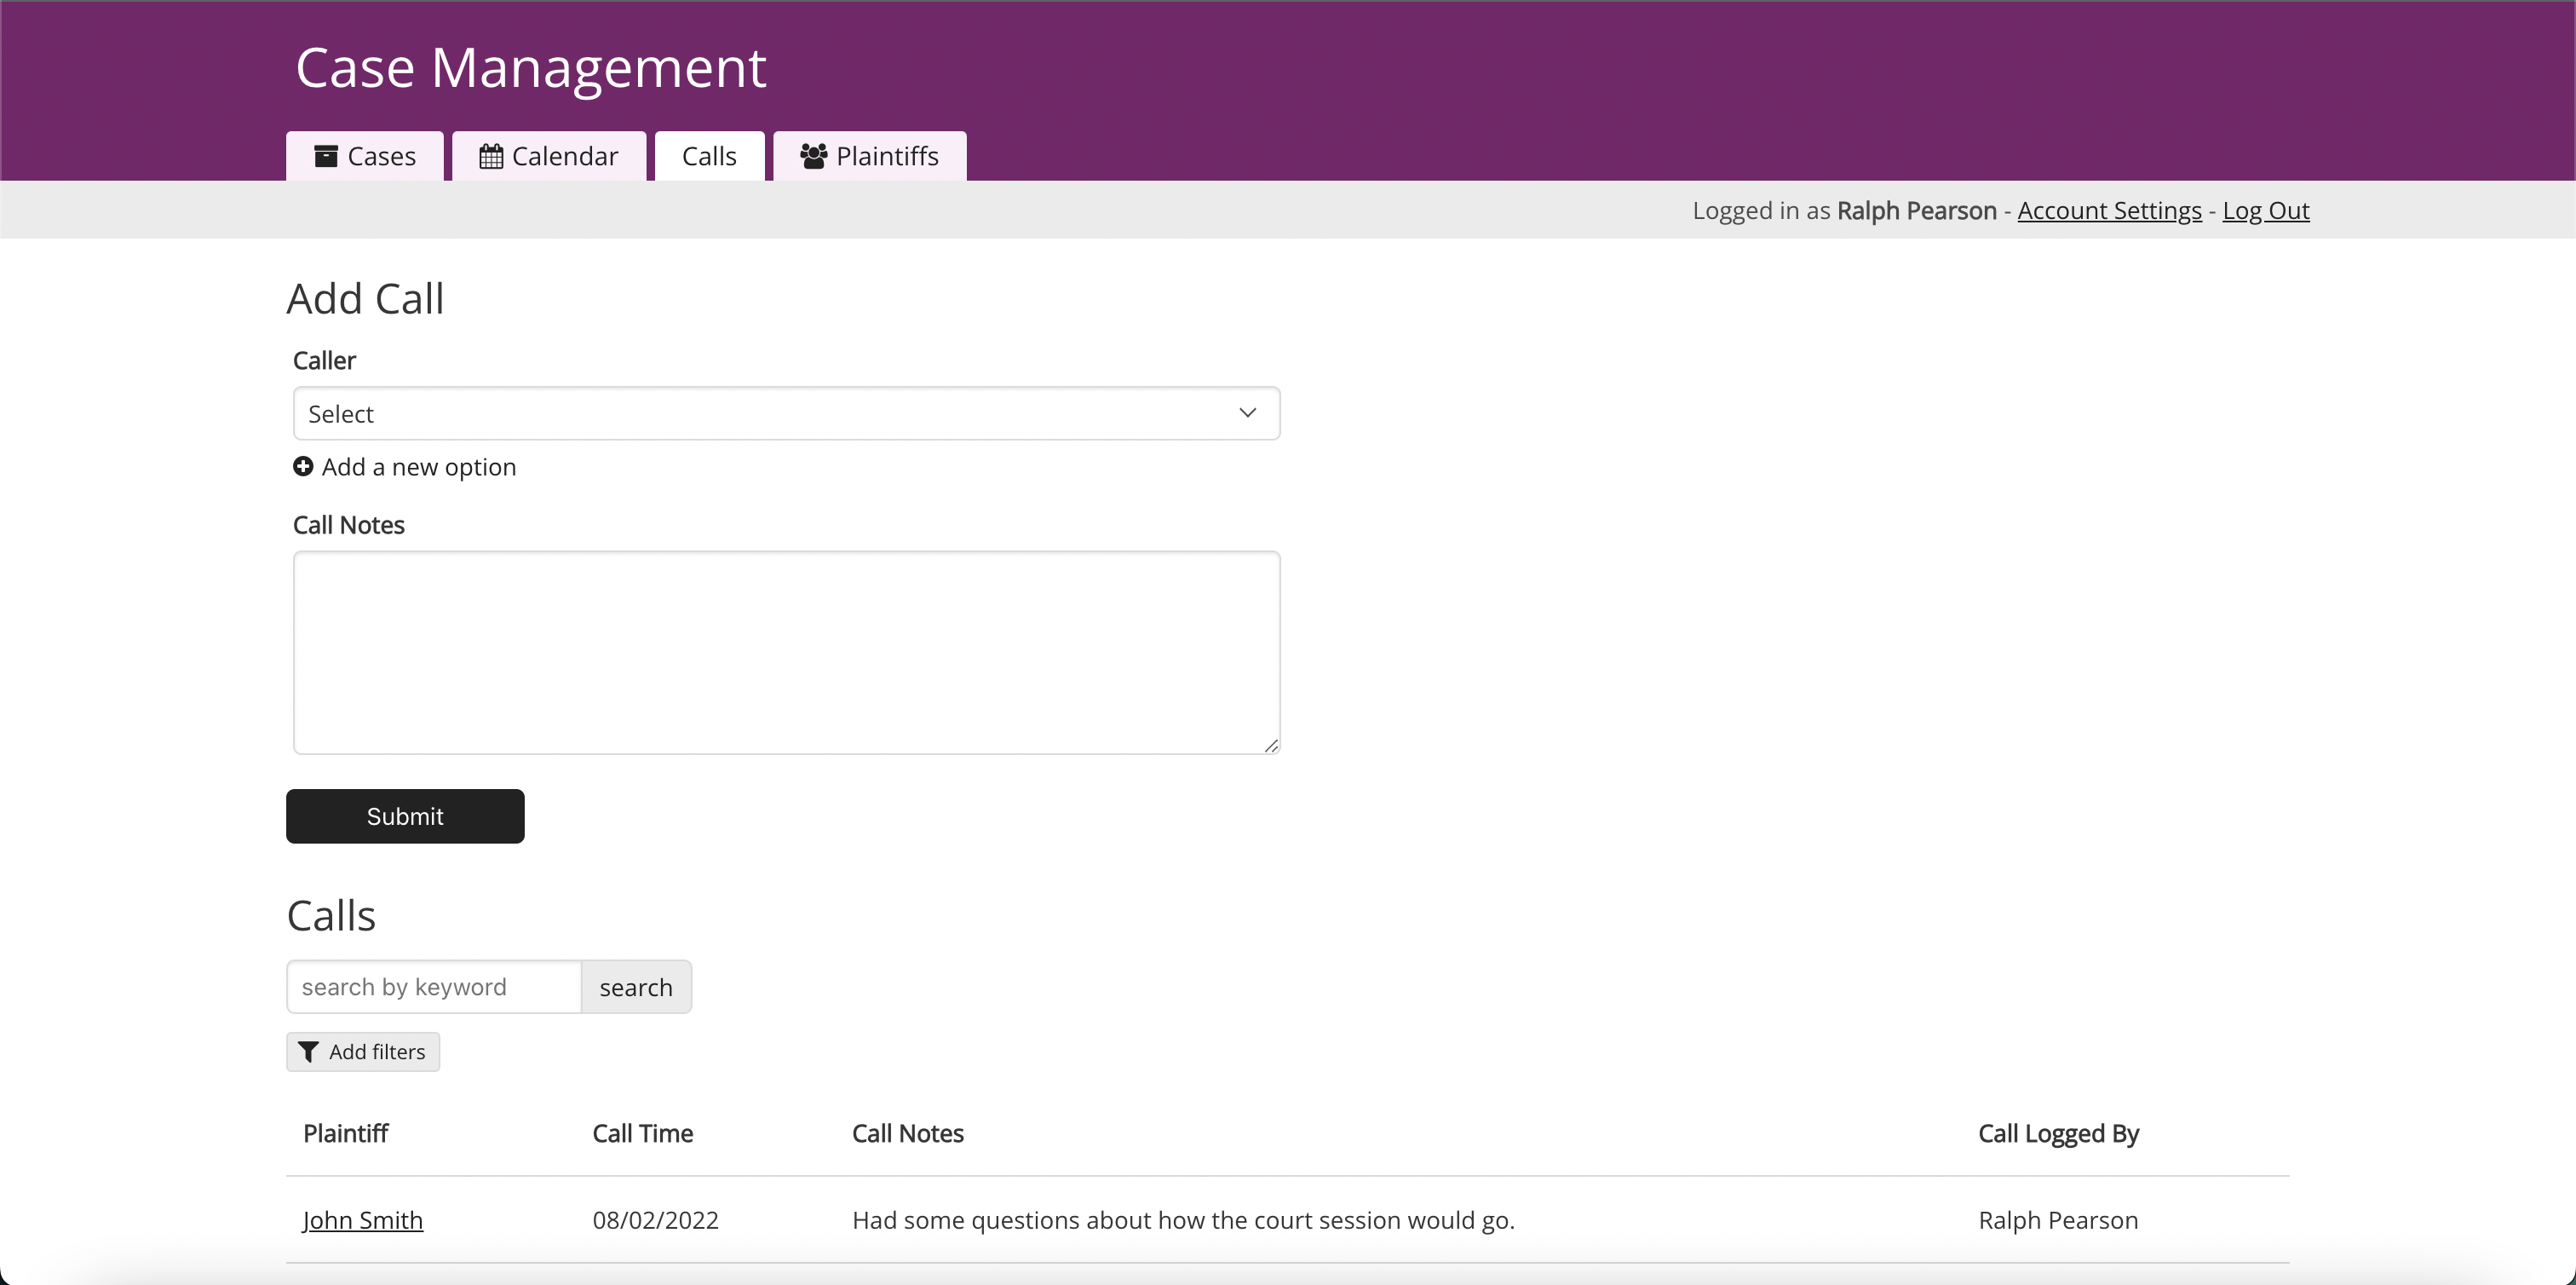Click the Cases archive box icon
This screenshot has height=1285, width=2576.
pos(325,156)
